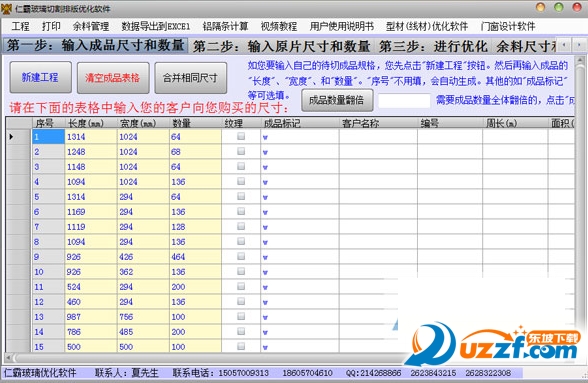Viewport: 588px width, 383px height.
Task: Click the orange minimize window button
Action: [x=540, y=7]
